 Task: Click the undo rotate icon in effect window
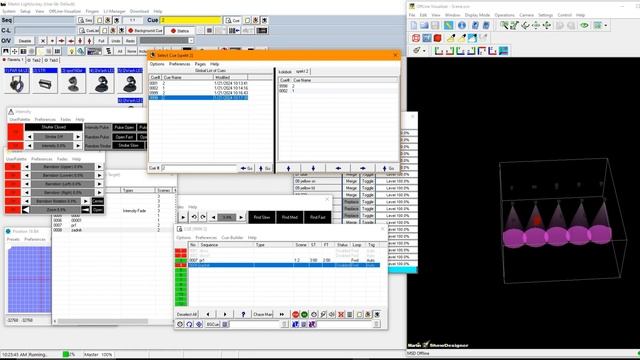[194, 217]
